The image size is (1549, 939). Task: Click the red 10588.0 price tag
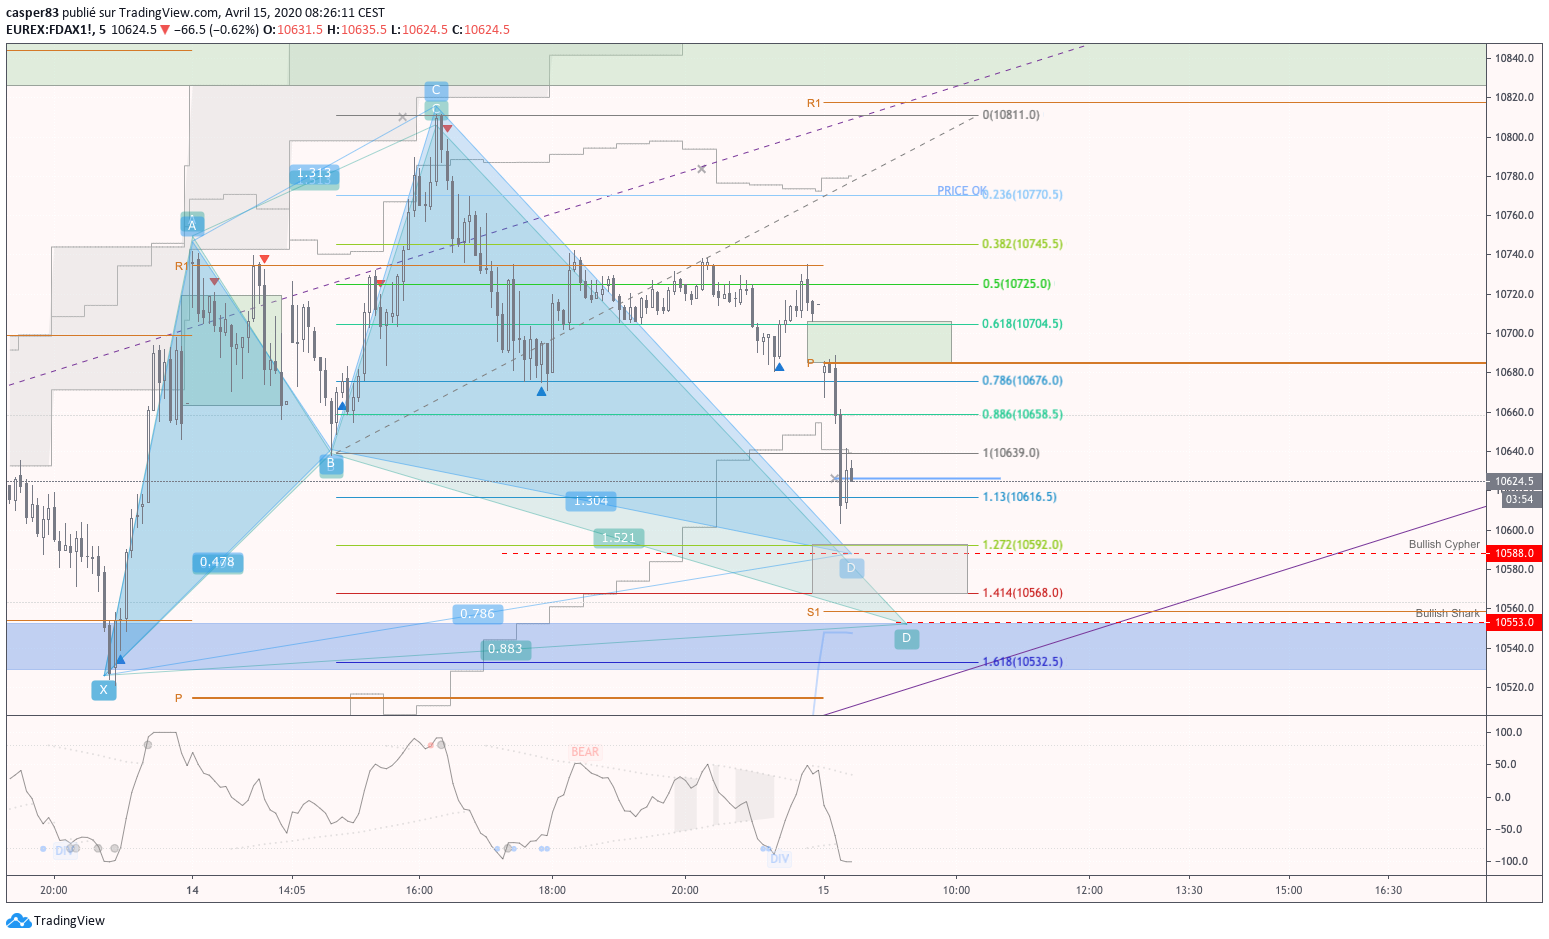[1514, 553]
